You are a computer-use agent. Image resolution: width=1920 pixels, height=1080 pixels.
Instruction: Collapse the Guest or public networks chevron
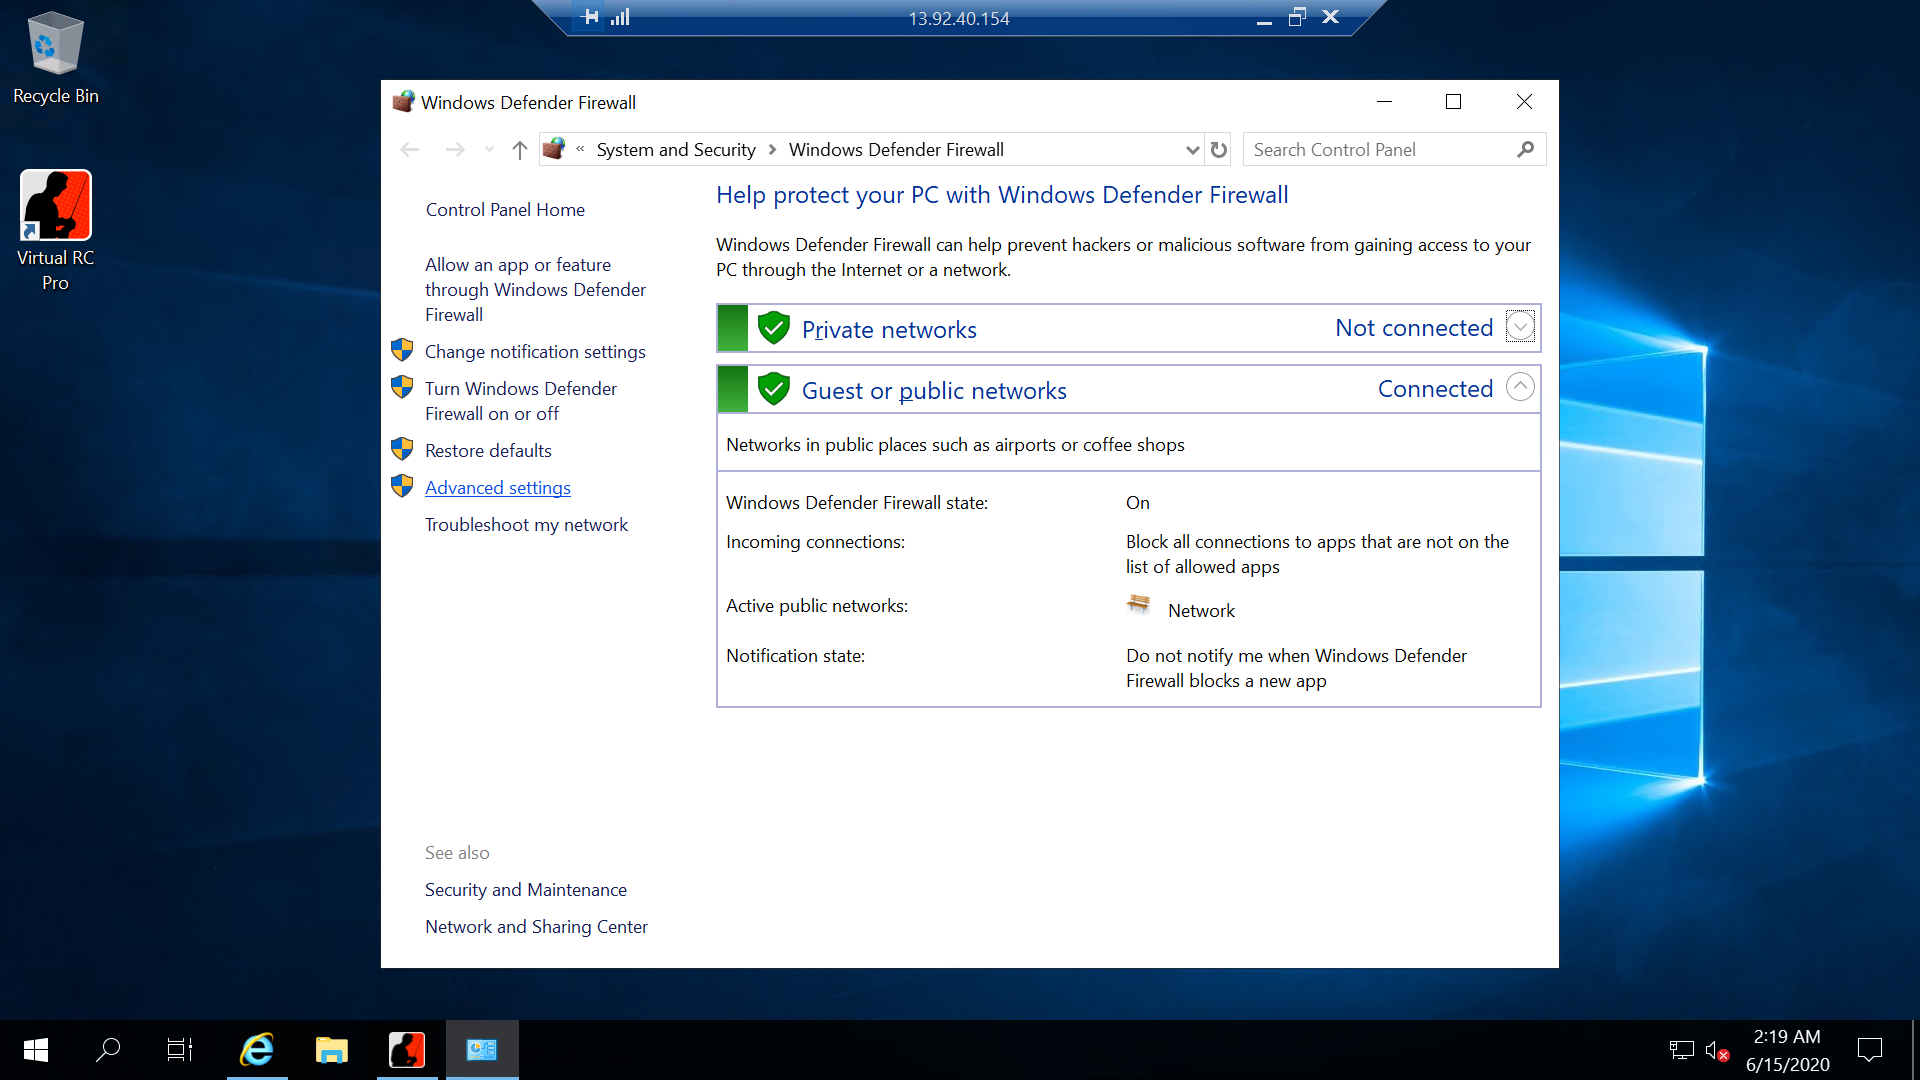coord(1520,388)
